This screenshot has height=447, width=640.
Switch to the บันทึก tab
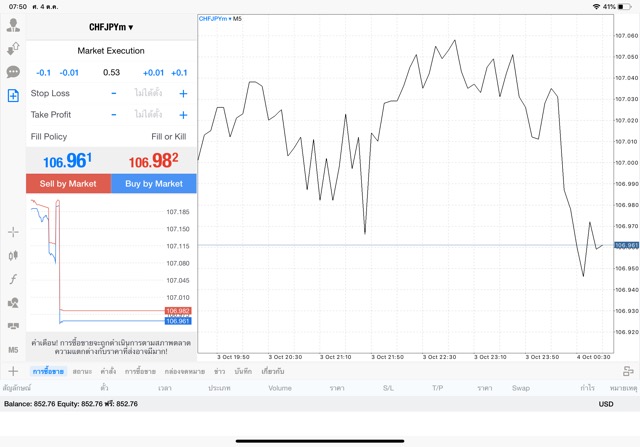point(242,371)
